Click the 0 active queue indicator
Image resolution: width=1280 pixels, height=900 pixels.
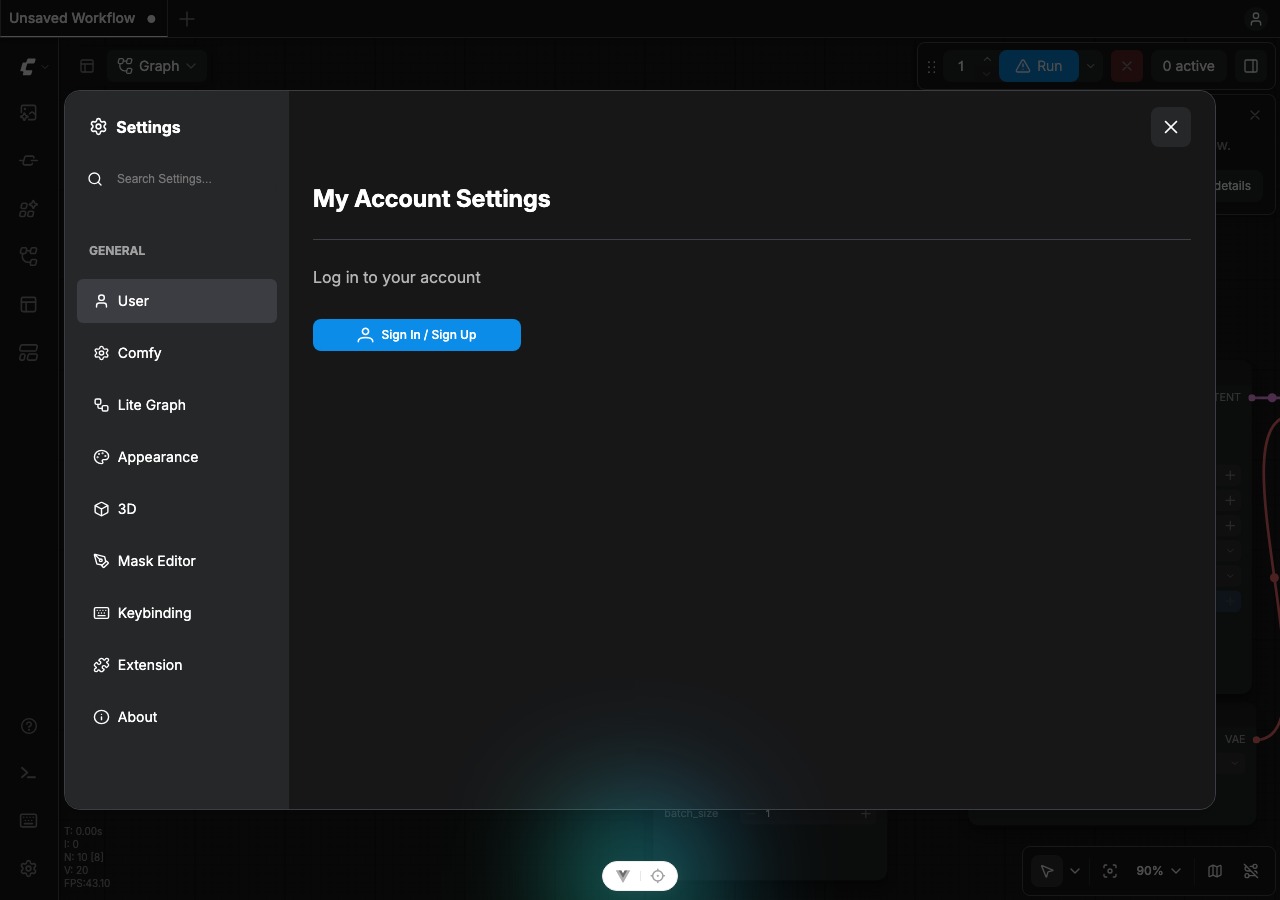(x=1188, y=66)
